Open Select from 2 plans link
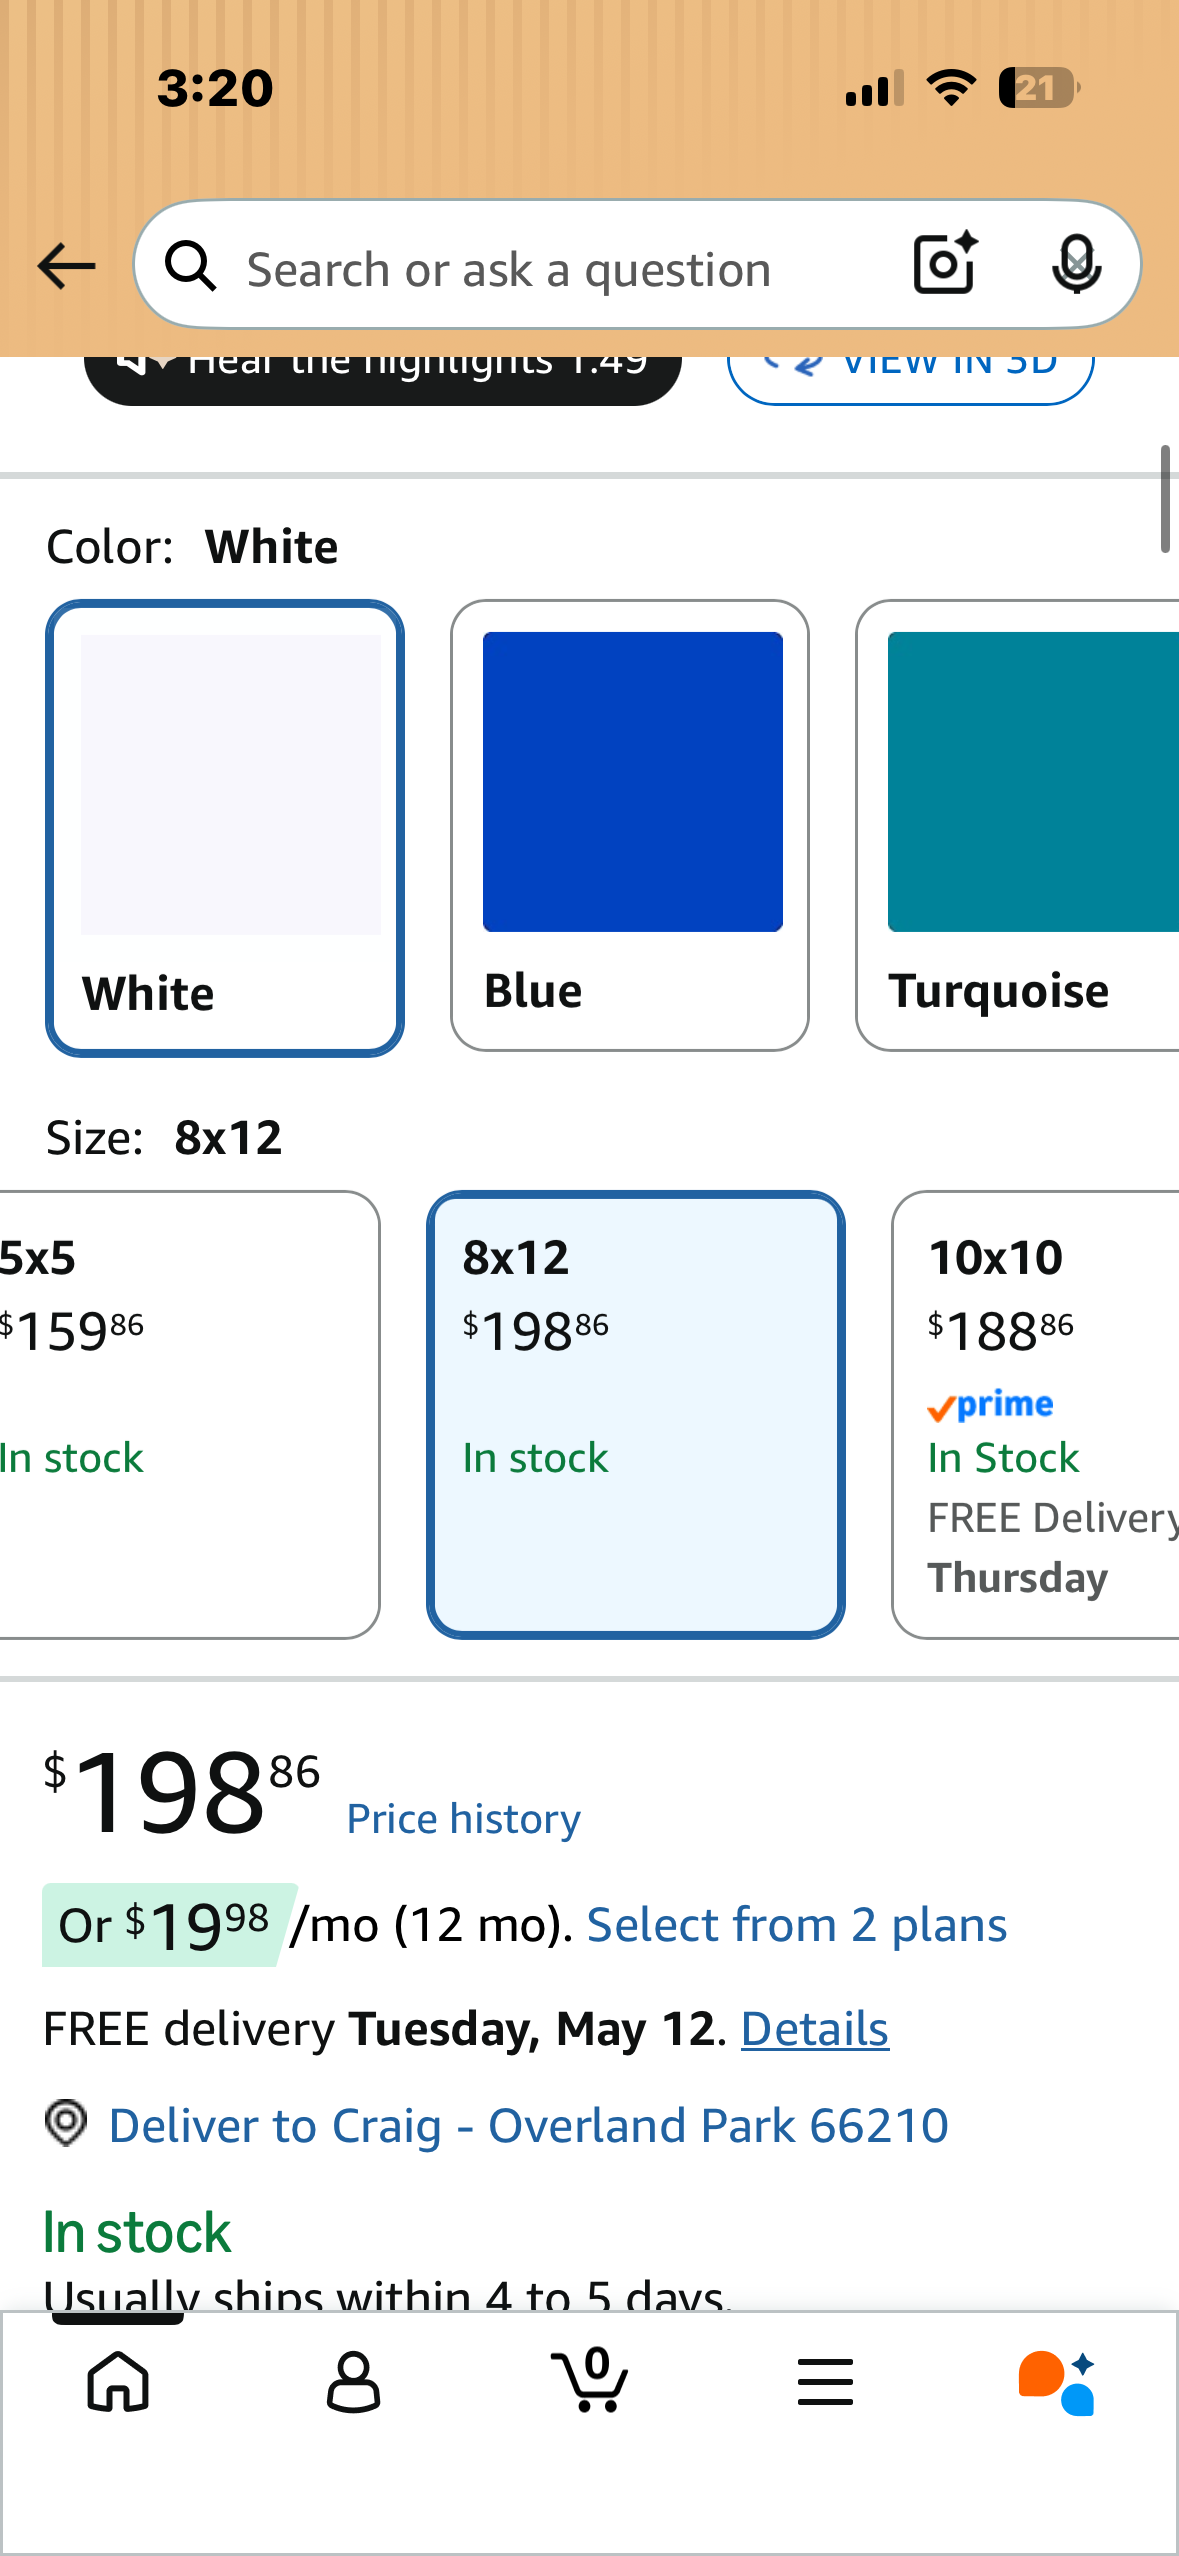The width and height of the screenshot is (1179, 2556). [796, 1925]
